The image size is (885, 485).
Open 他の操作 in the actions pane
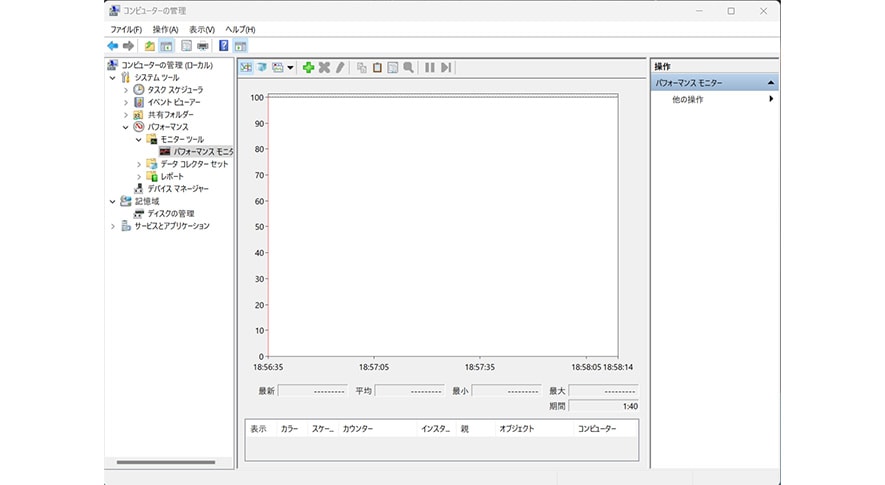[688, 100]
